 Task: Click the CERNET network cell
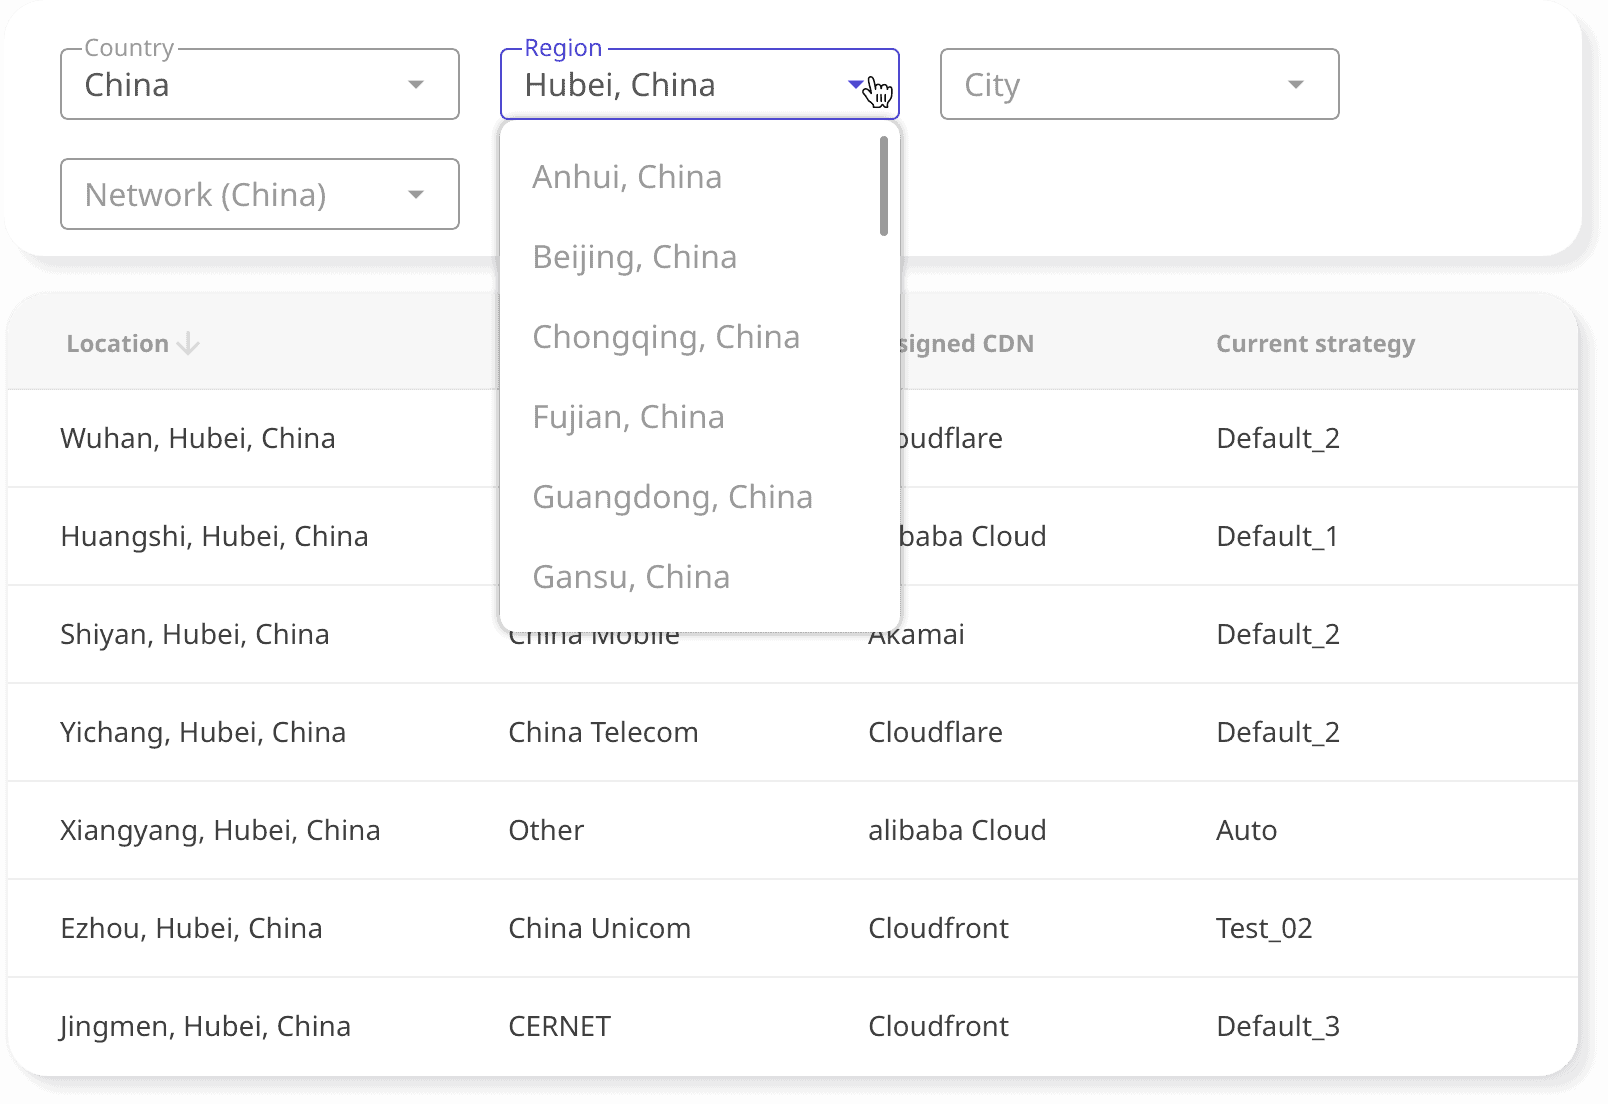[x=559, y=1026]
